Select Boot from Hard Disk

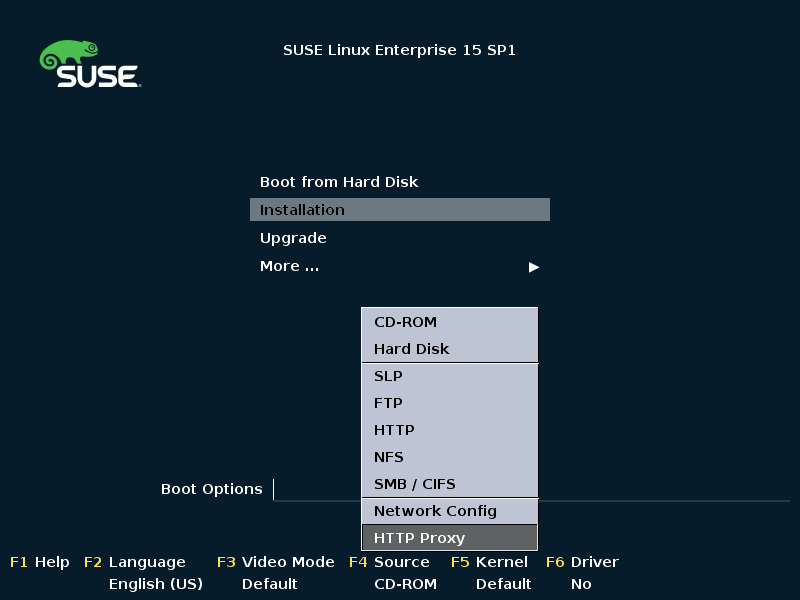[339, 182]
